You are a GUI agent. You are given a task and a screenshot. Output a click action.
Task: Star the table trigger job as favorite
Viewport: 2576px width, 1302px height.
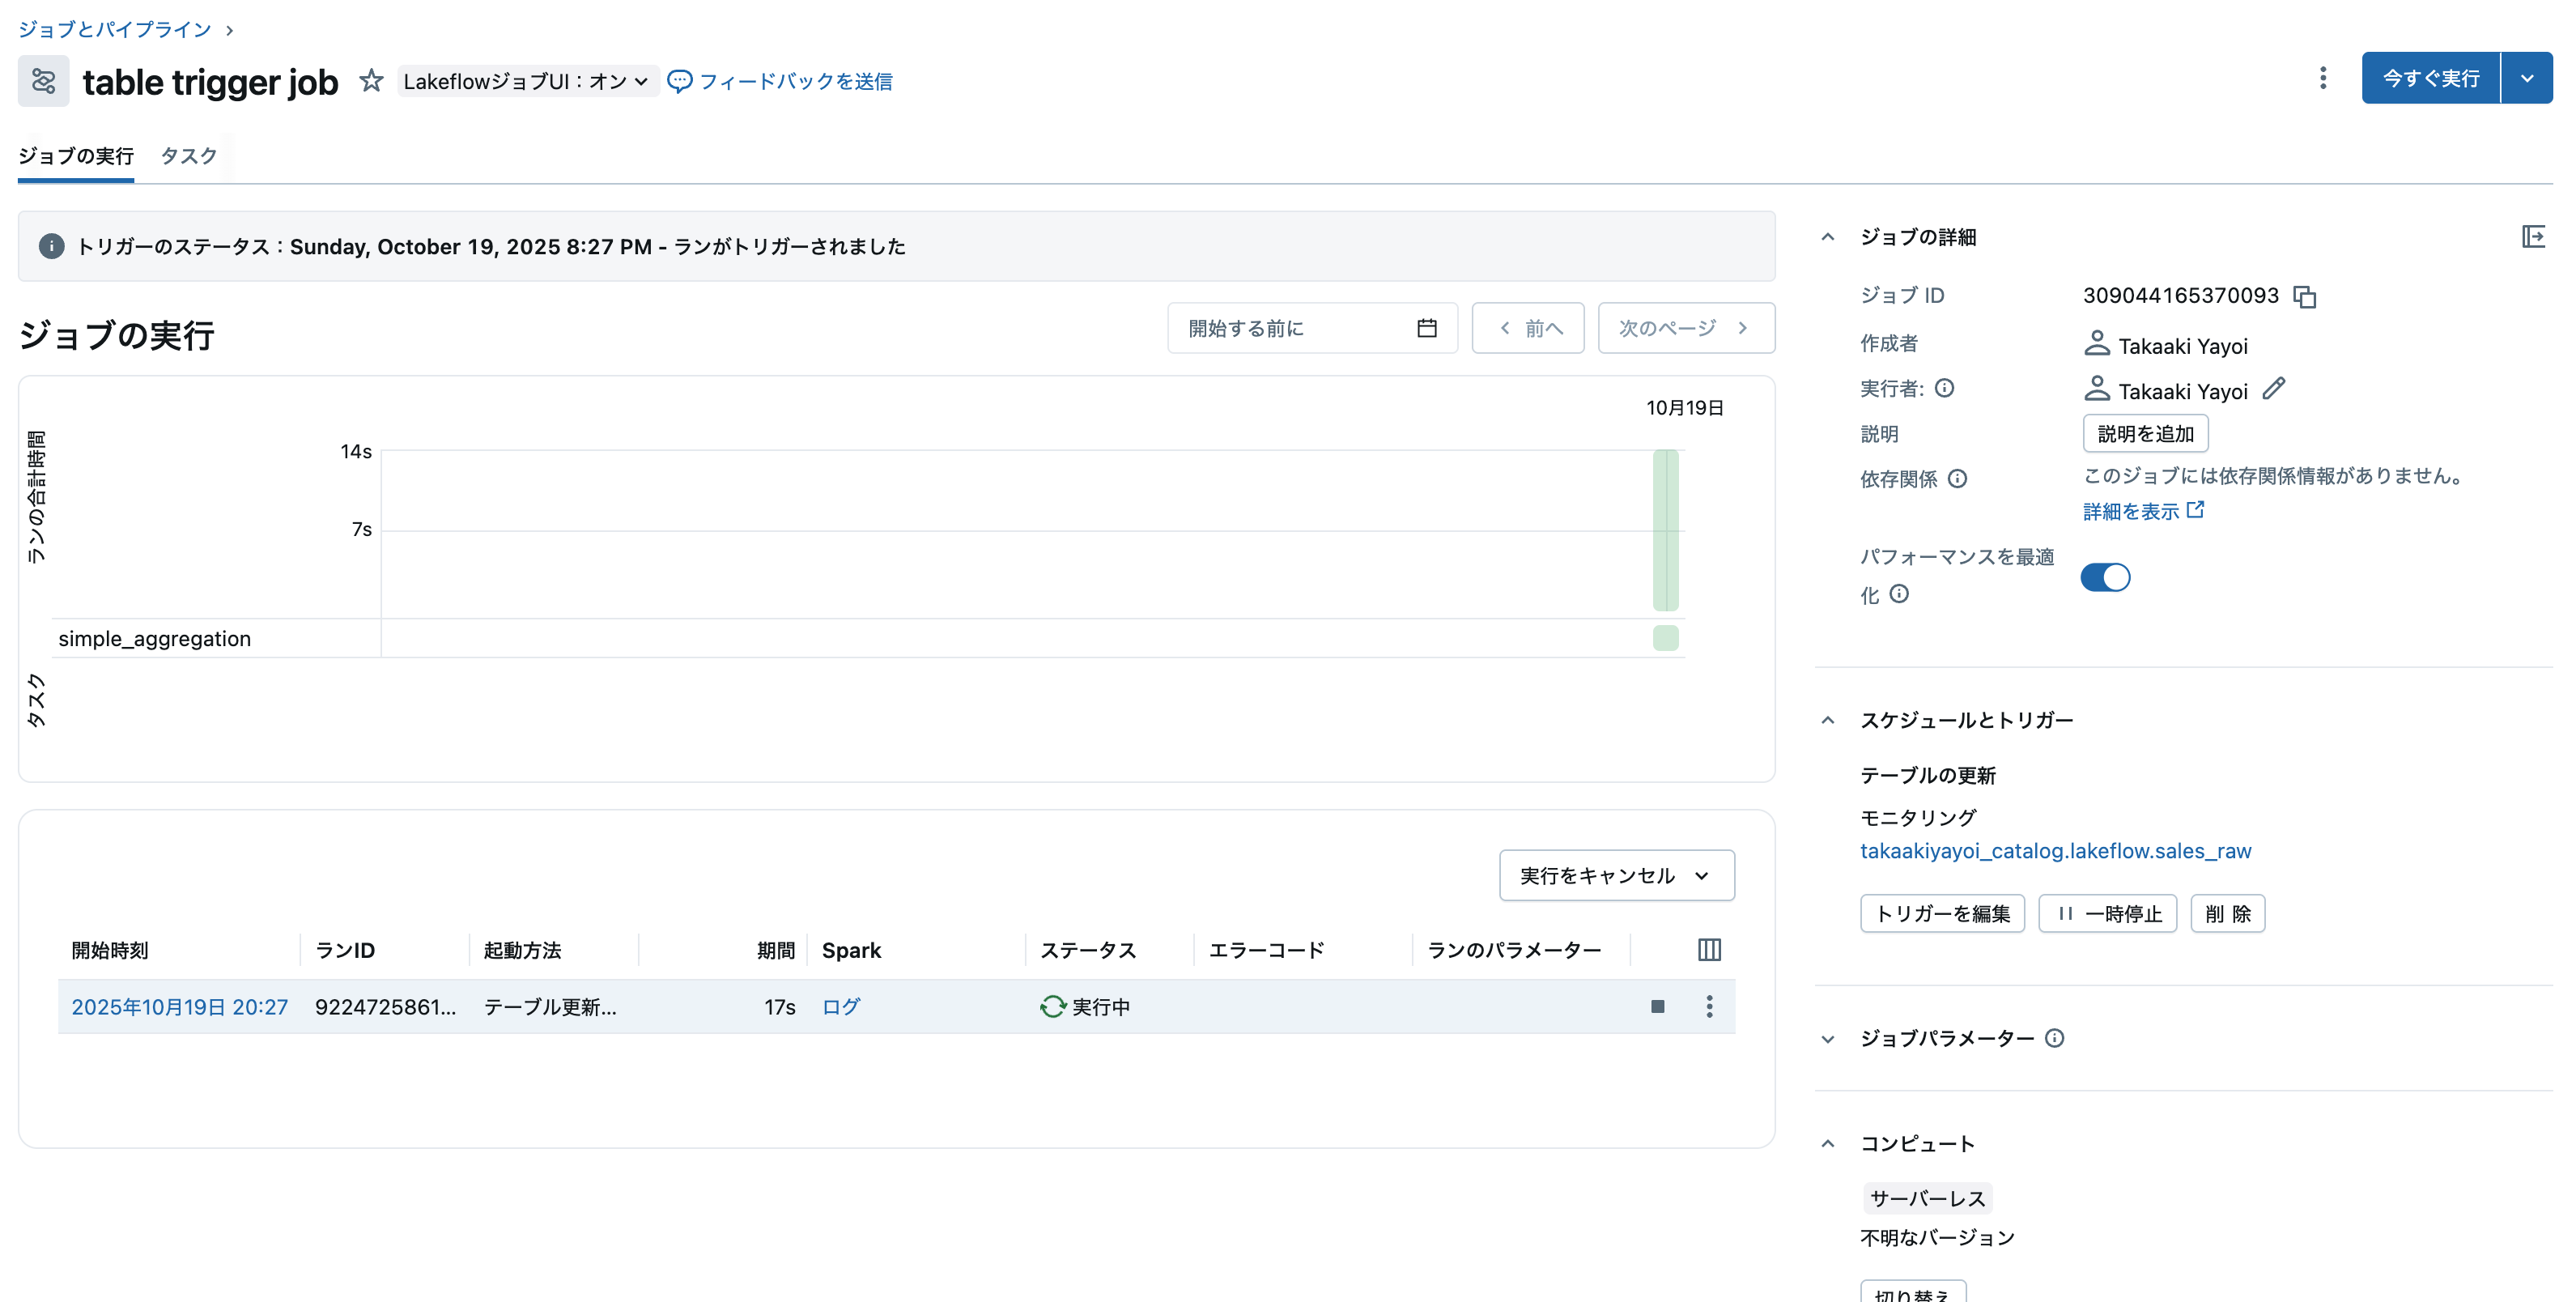(370, 80)
